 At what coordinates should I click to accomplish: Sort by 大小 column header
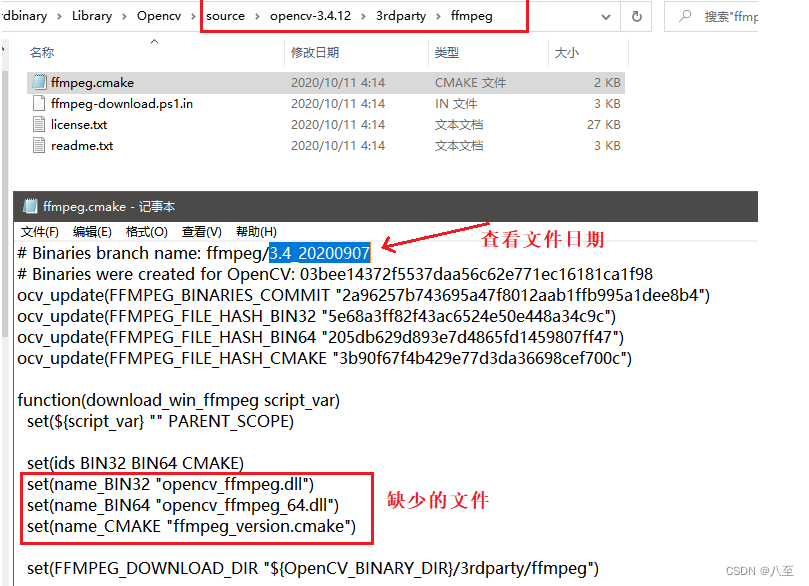(567, 53)
